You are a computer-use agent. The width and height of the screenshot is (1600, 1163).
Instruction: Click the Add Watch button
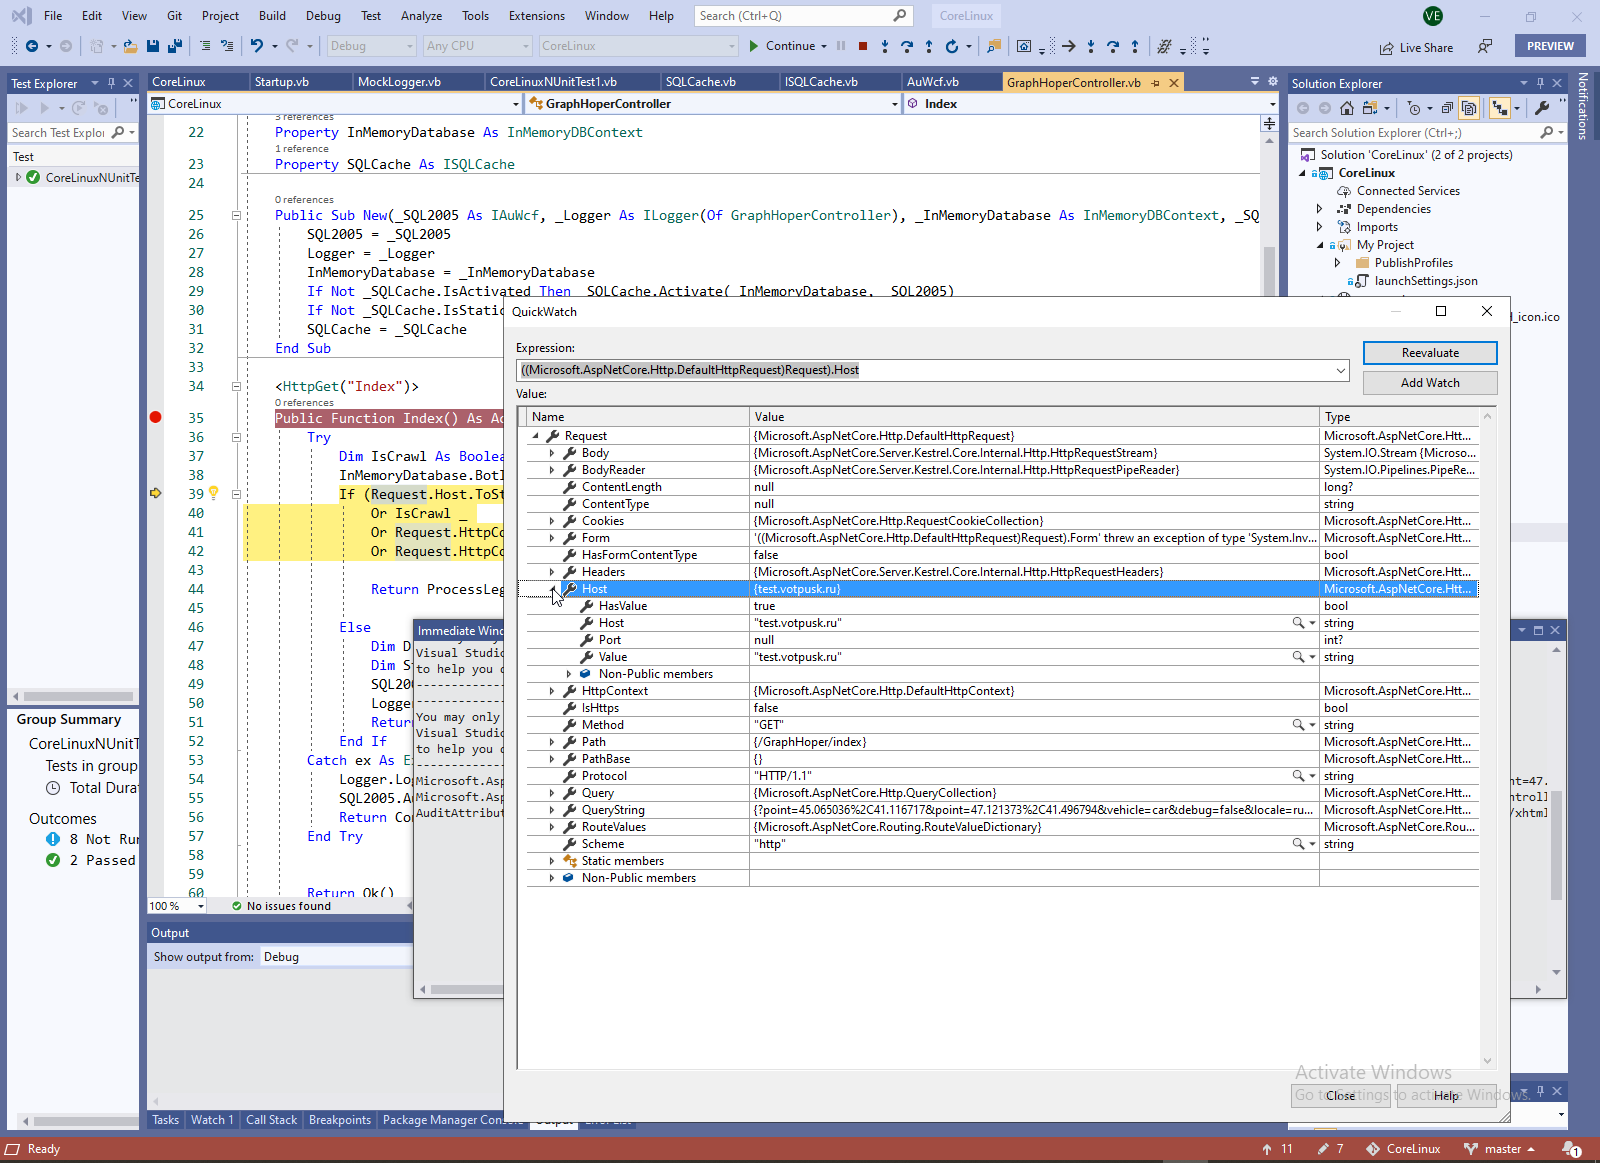1429,383
